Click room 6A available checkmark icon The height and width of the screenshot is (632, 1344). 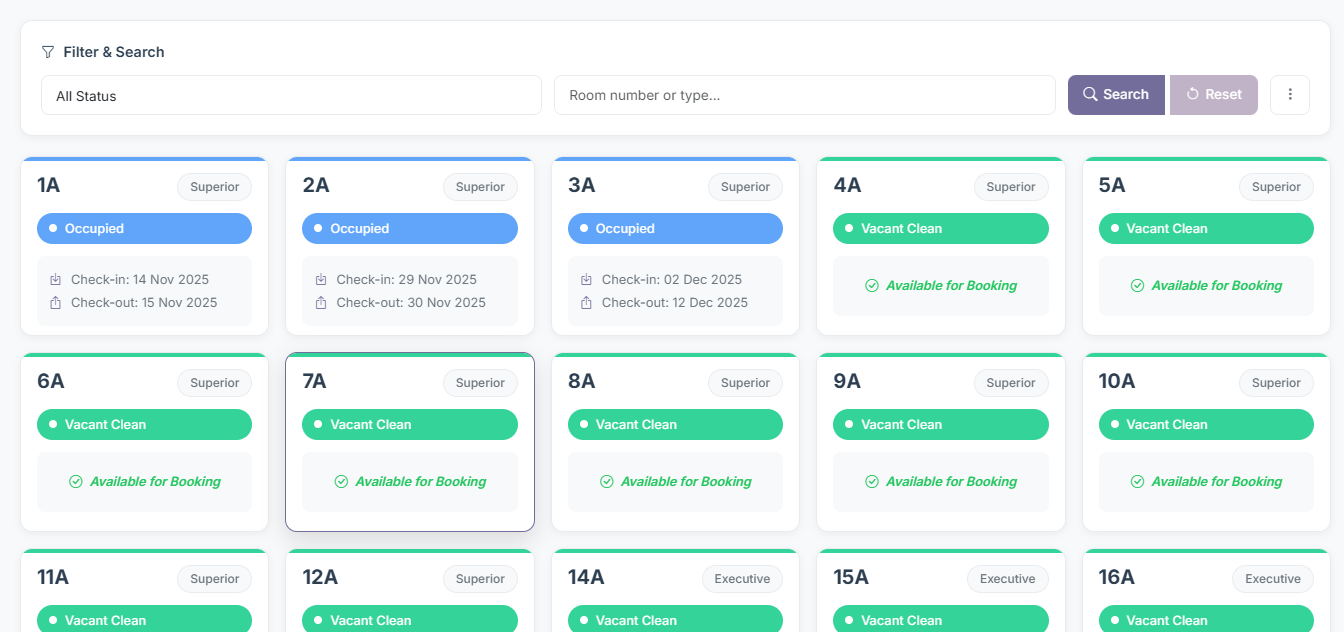click(76, 482)
